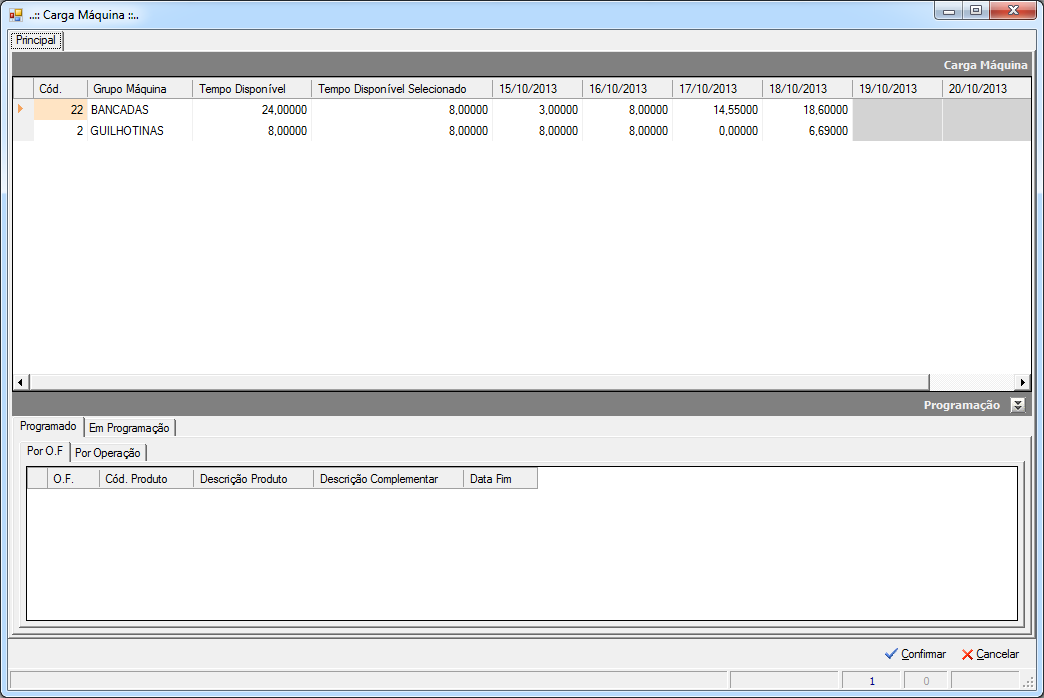
Task: Click the 3,00000 cell in BANCADAS row
Action: (537, 109)
